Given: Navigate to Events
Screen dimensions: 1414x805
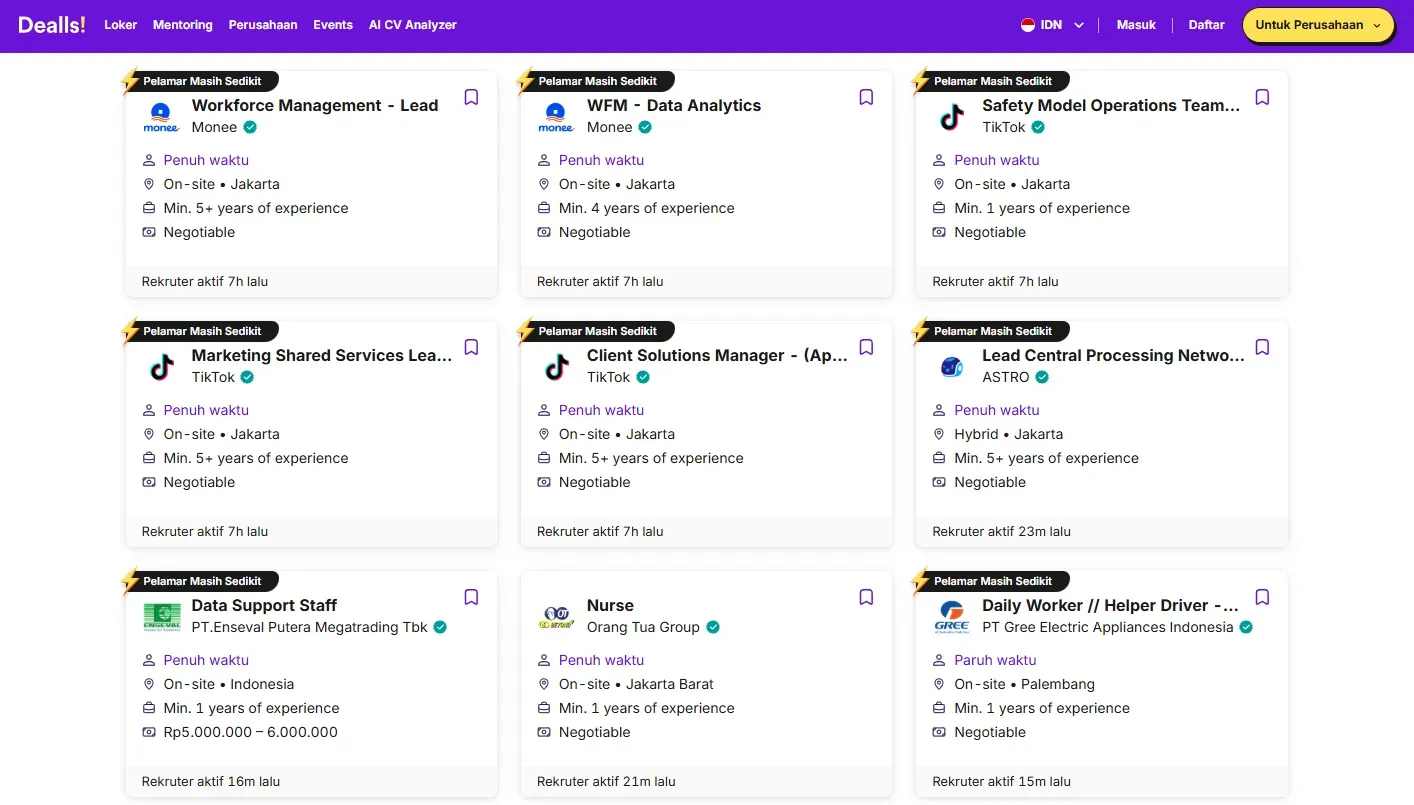Looking at the screenshot, I should point(333,25).
